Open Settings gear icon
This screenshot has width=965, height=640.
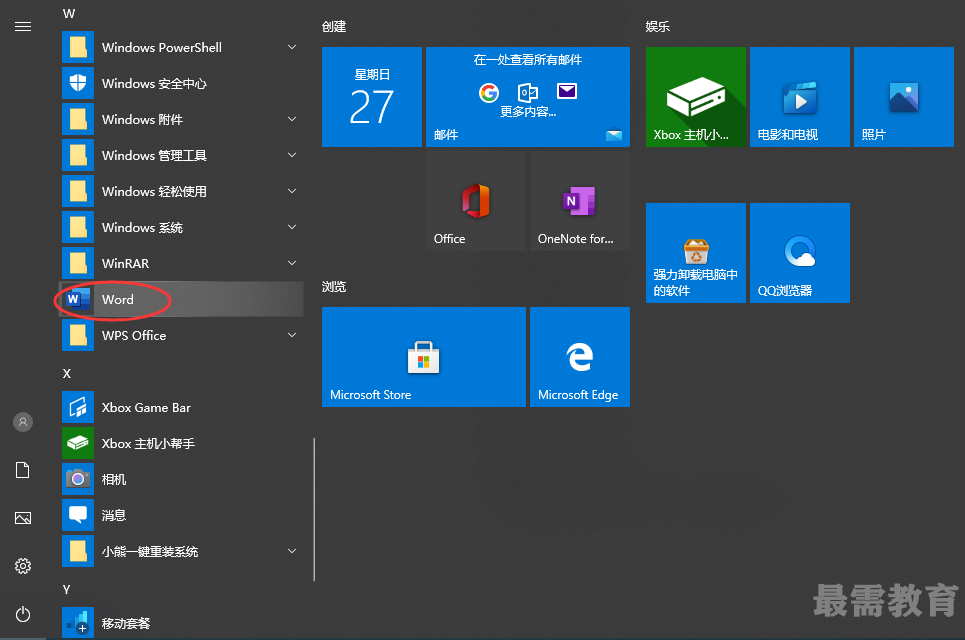tap(23, 566)
